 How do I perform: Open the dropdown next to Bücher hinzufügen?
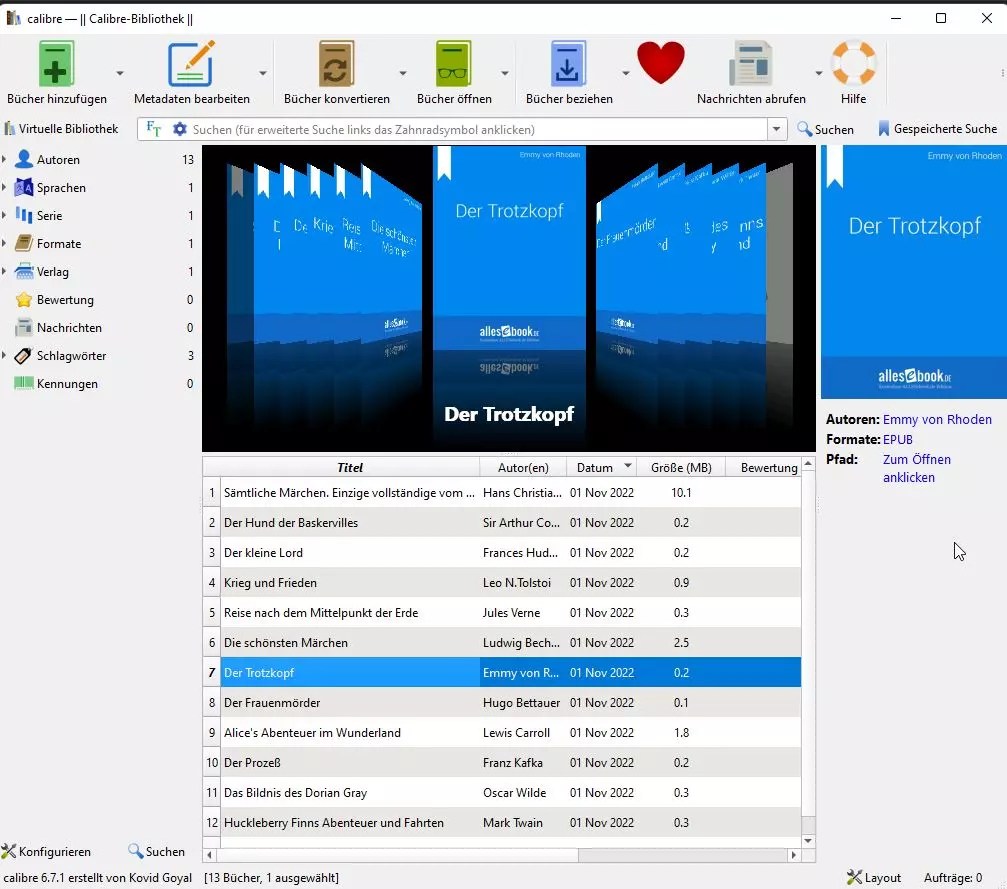click(118, 72)
